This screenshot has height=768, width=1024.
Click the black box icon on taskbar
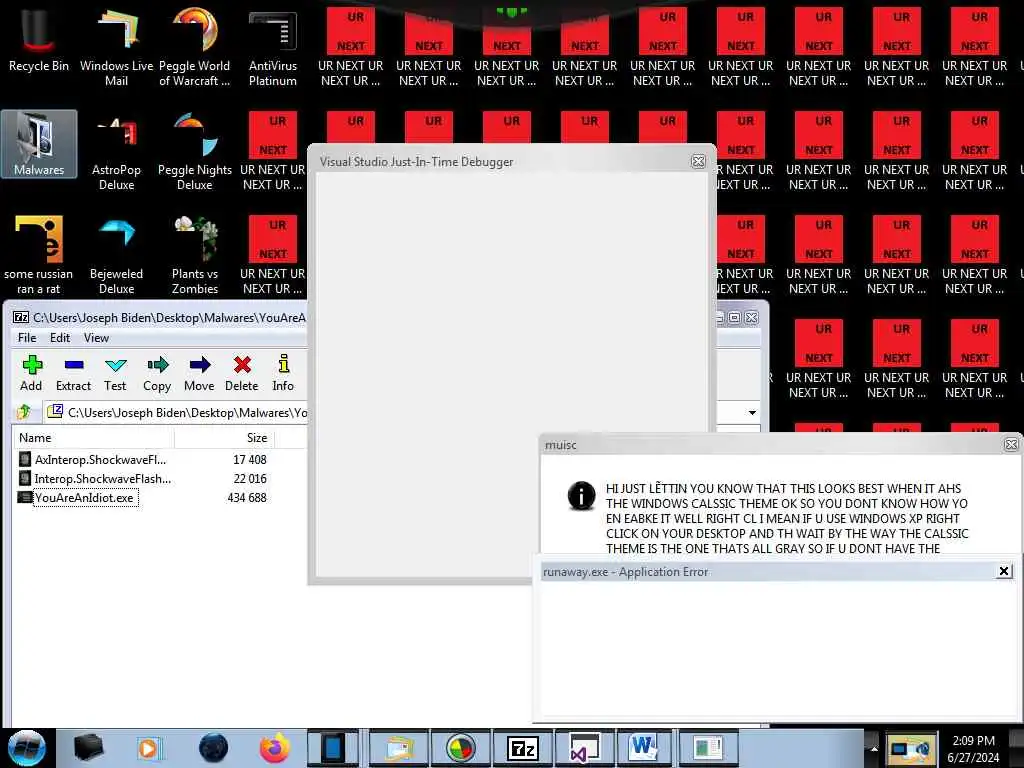pyautogui.click(x=88, y=748)
